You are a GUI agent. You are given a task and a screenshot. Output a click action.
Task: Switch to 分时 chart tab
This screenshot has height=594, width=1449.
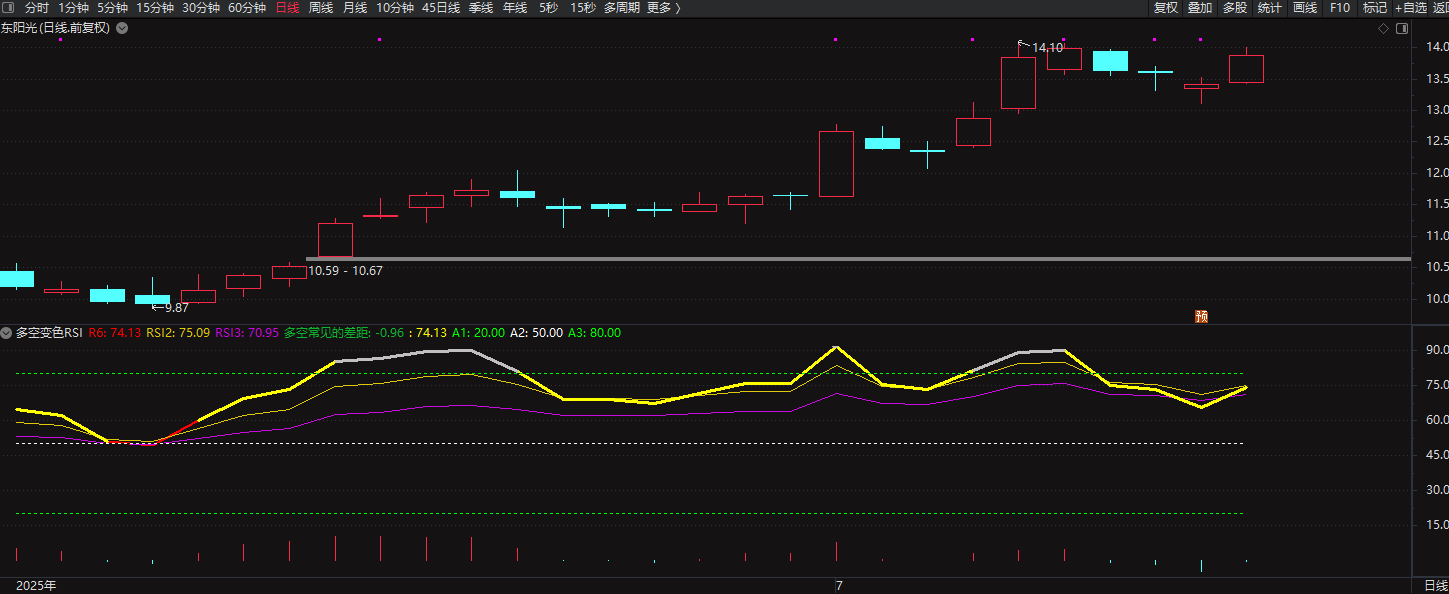37,8
